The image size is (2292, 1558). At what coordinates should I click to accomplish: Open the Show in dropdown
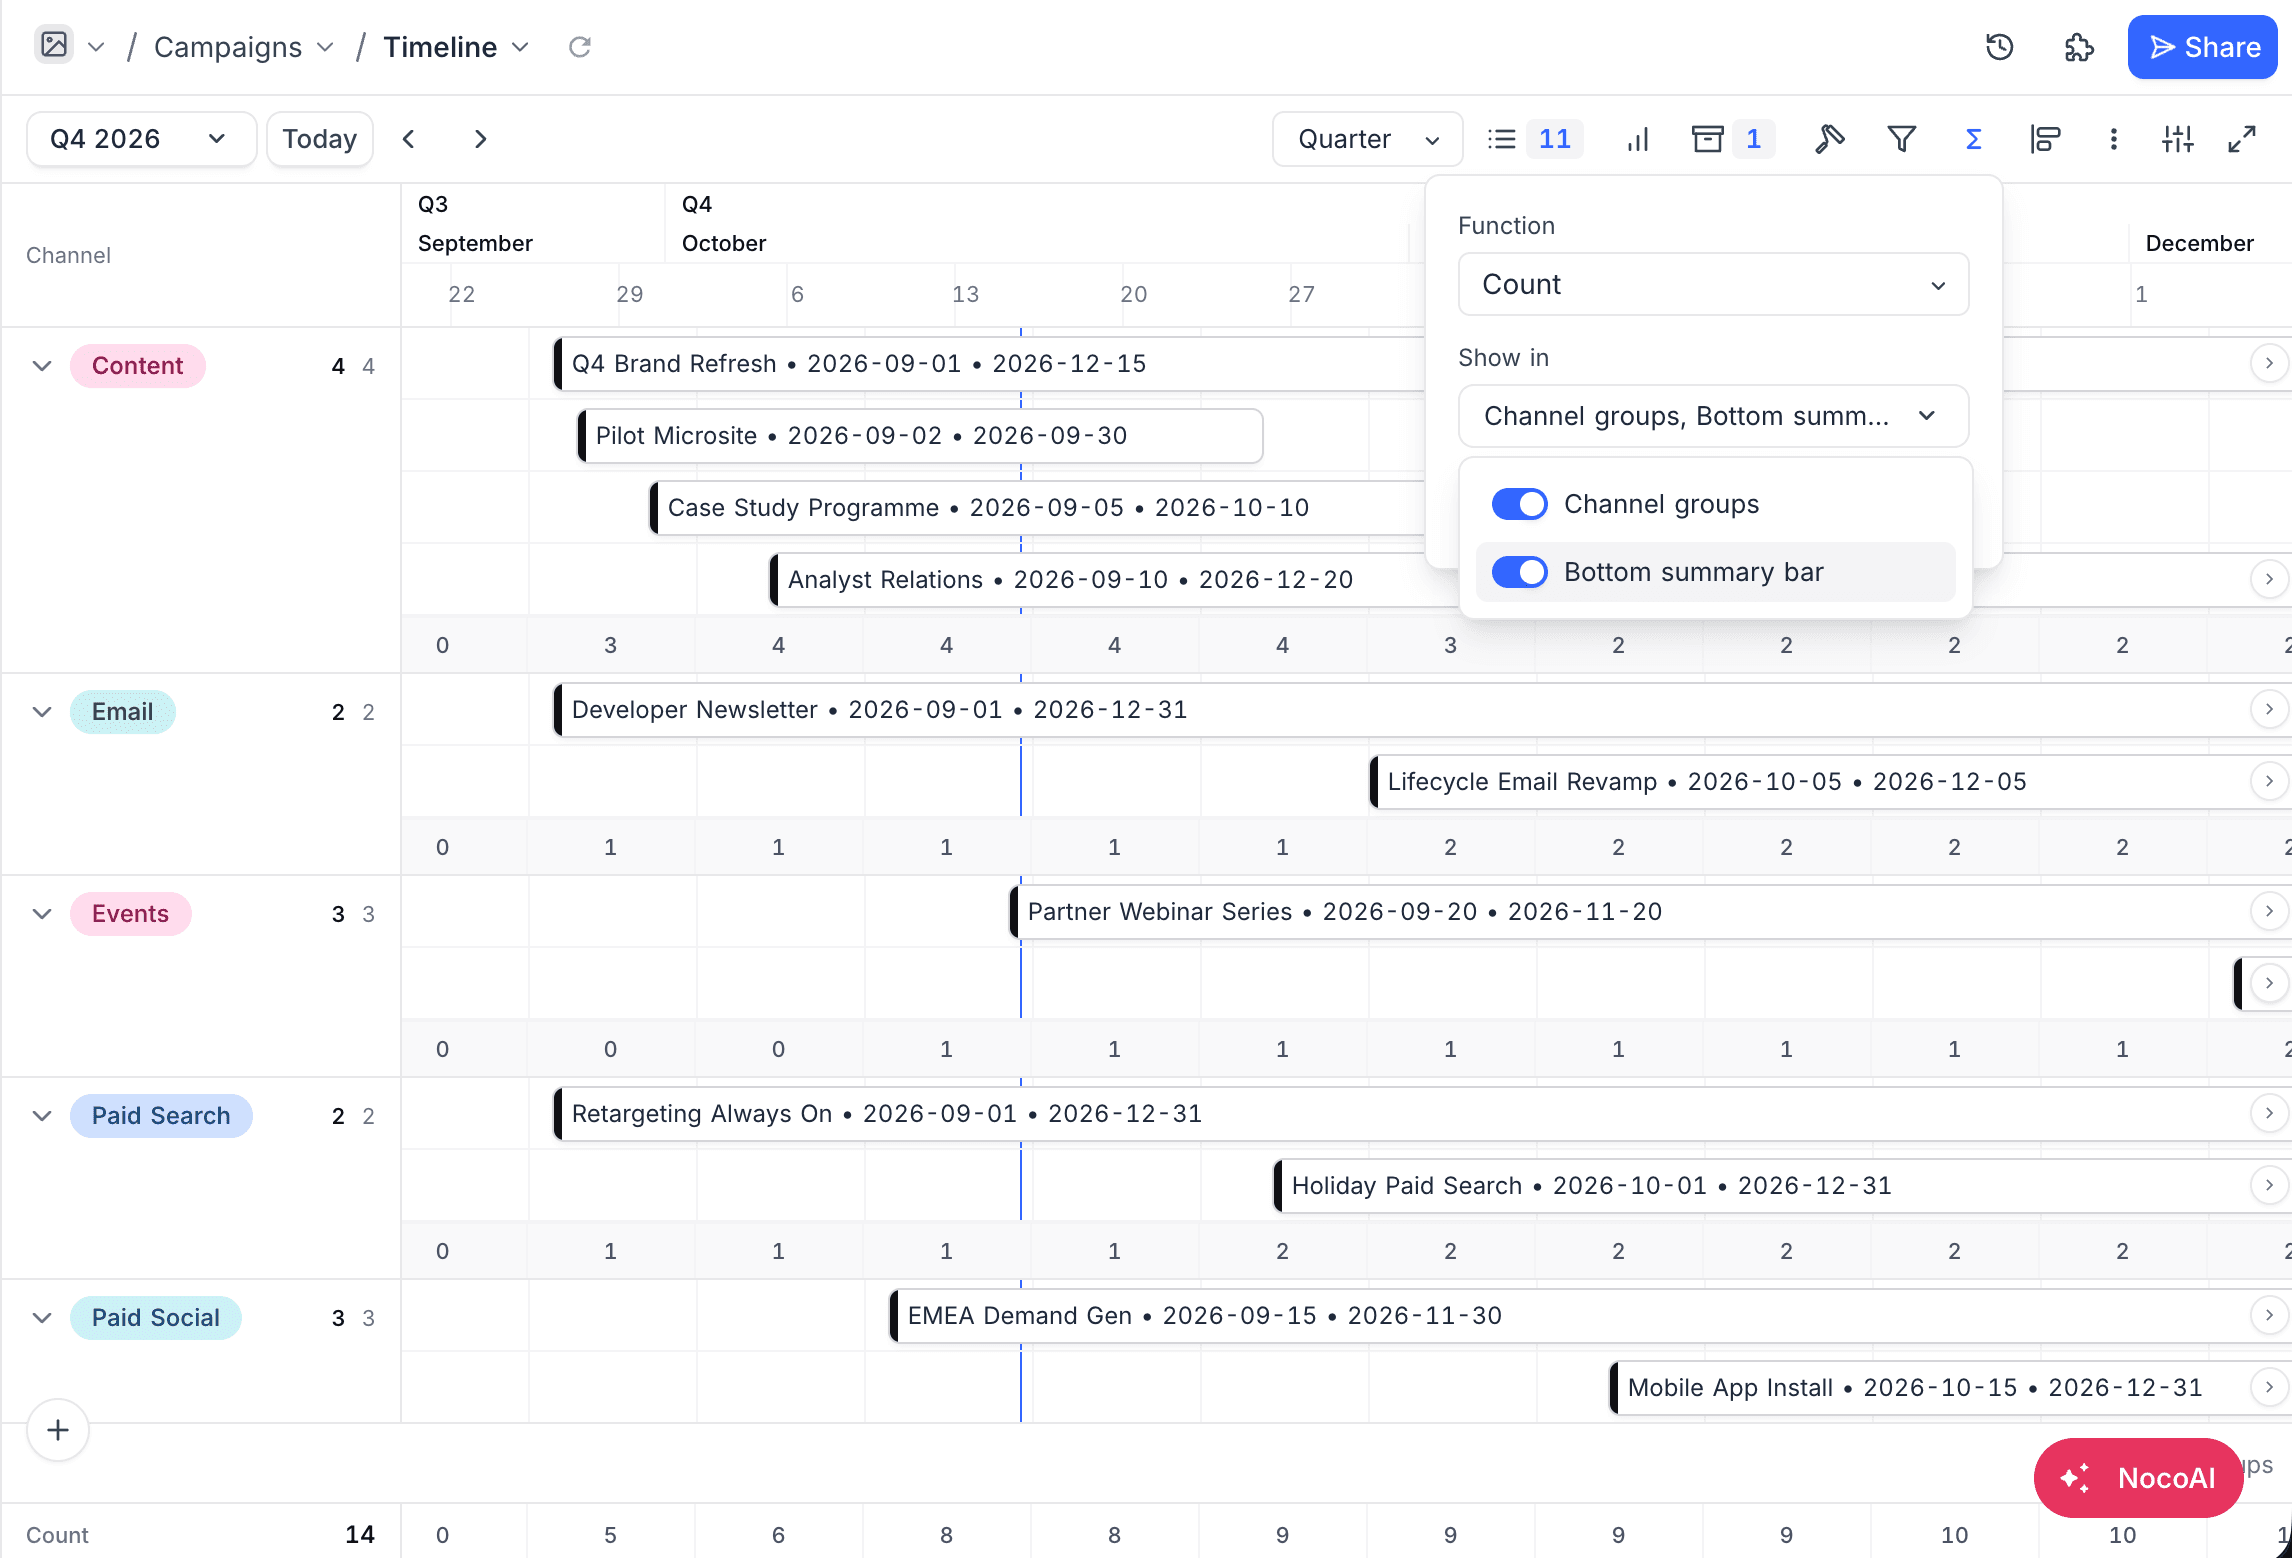click(x=1713, y=416)
